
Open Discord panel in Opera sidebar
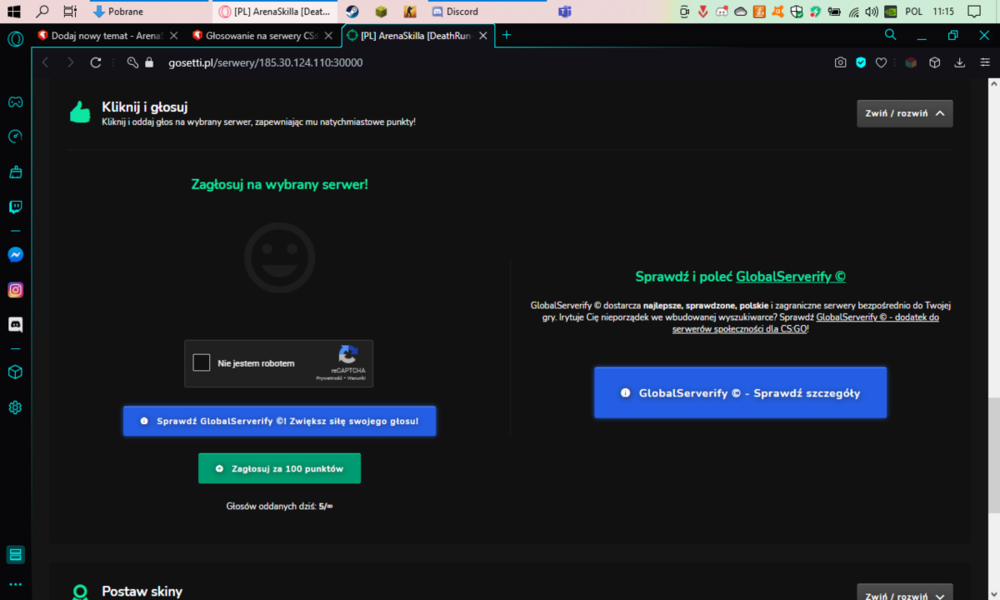[15, 325]
